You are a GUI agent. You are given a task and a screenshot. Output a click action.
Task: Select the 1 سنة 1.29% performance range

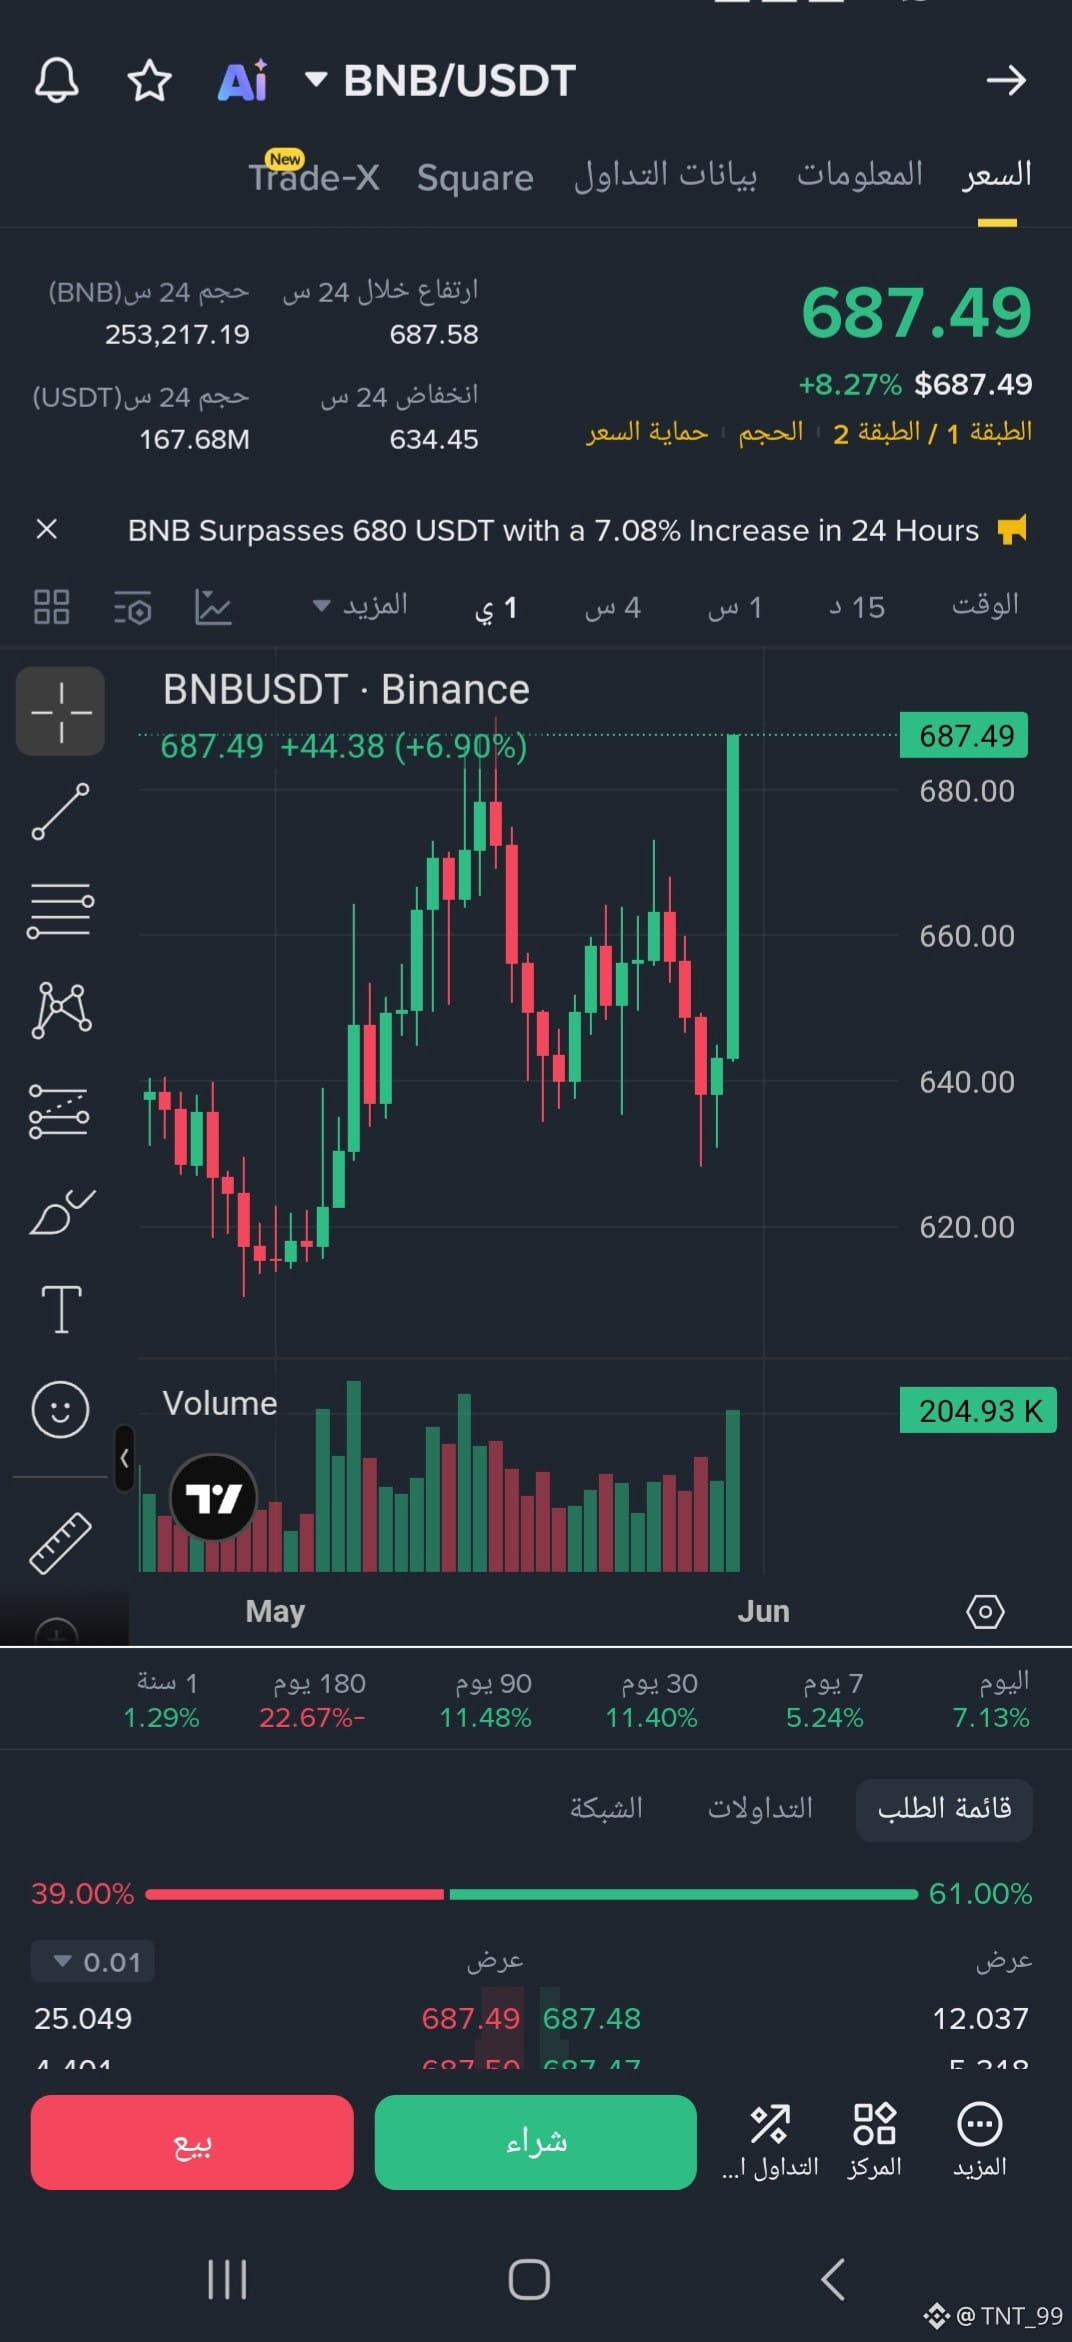[161, 1700]
